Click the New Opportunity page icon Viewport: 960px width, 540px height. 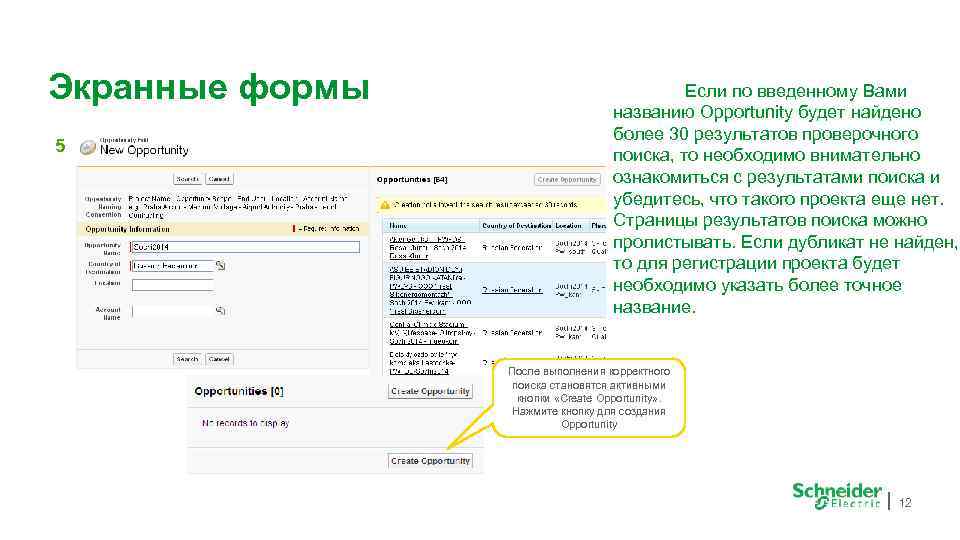point(88,148)
